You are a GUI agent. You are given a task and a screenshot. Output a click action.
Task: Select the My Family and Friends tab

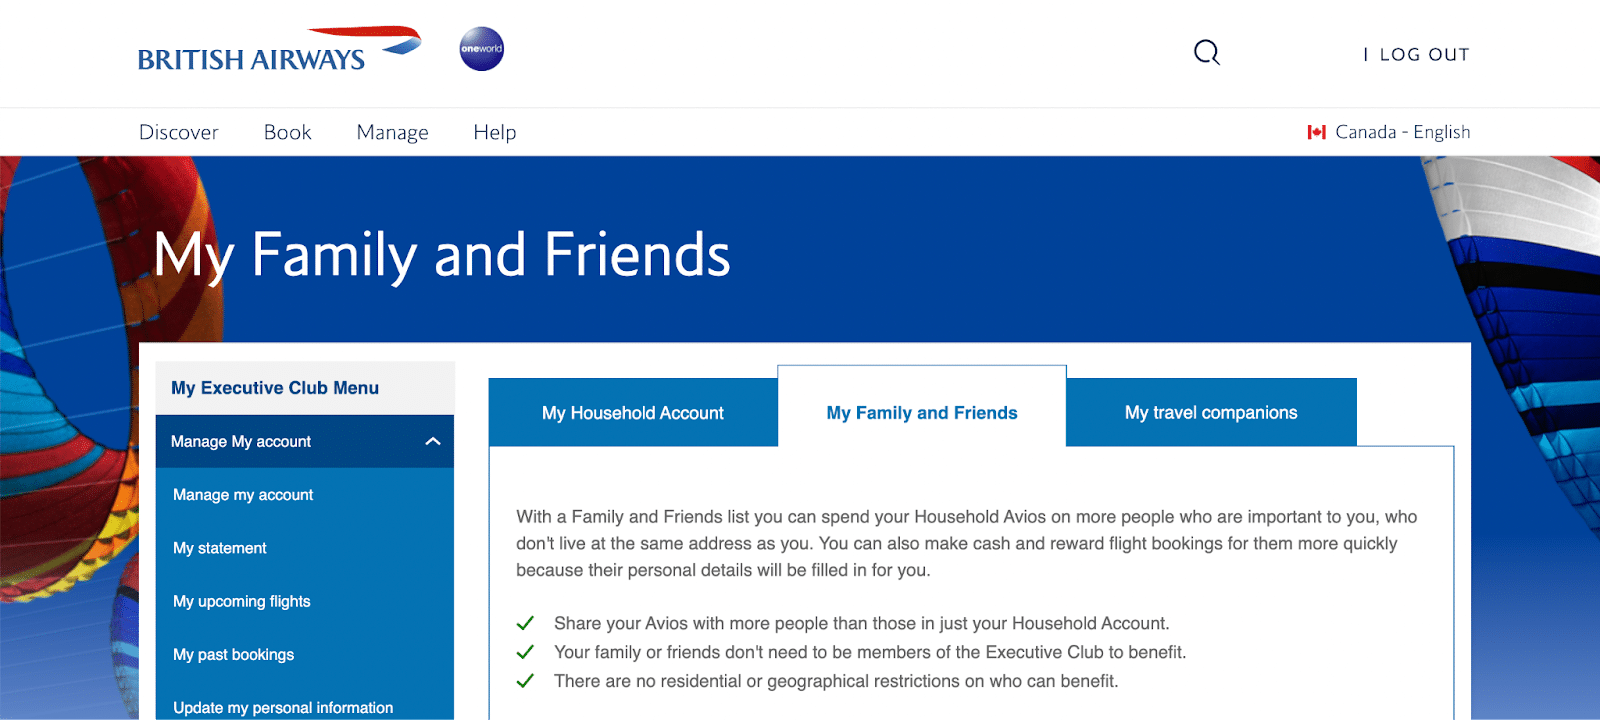[x=921, y=413]
